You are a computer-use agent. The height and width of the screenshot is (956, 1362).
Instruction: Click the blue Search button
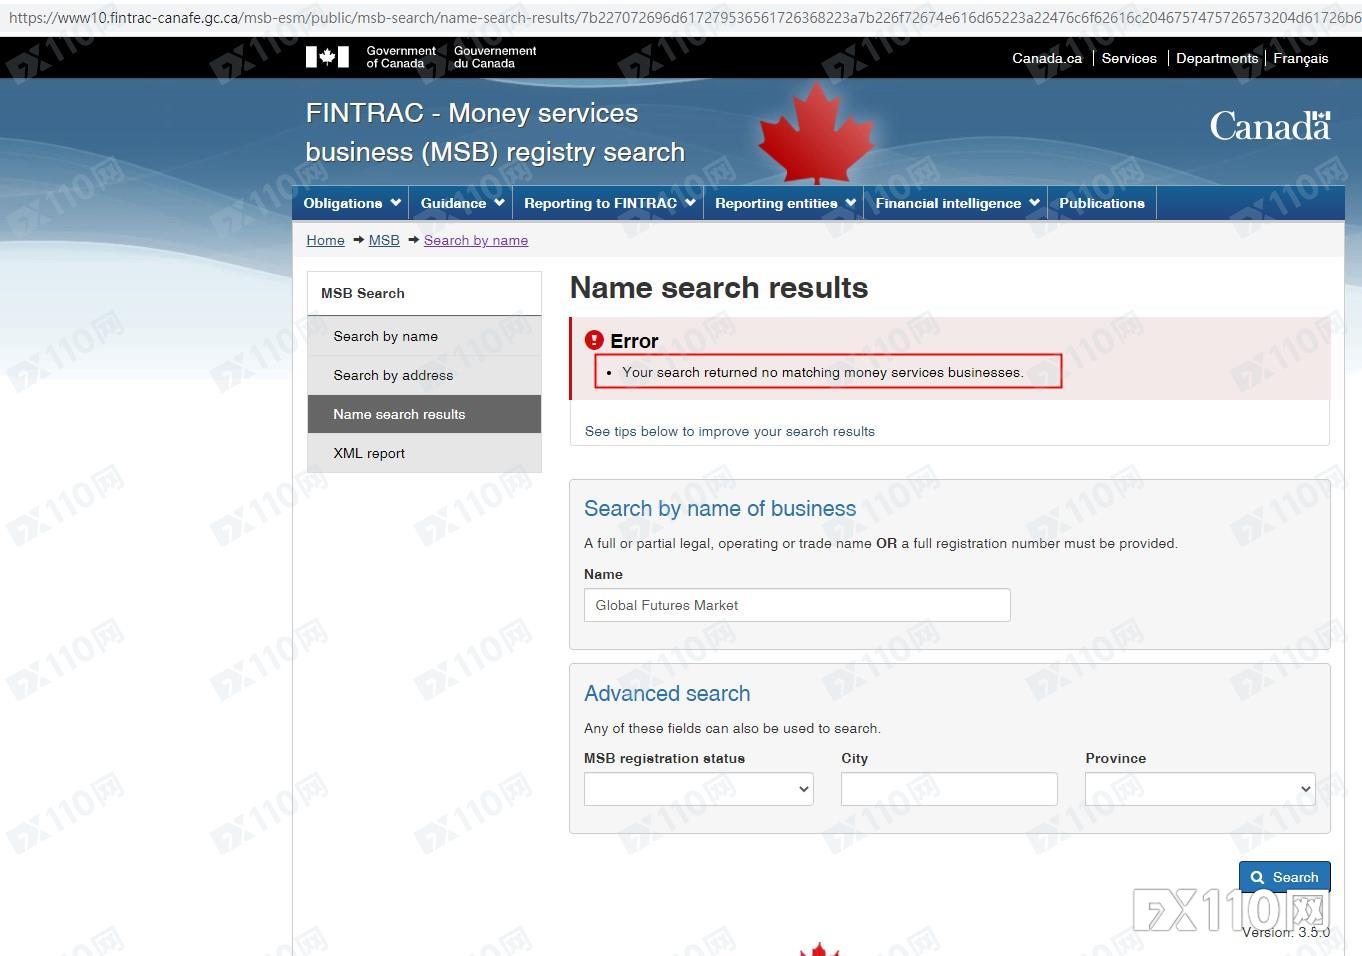1285,877
